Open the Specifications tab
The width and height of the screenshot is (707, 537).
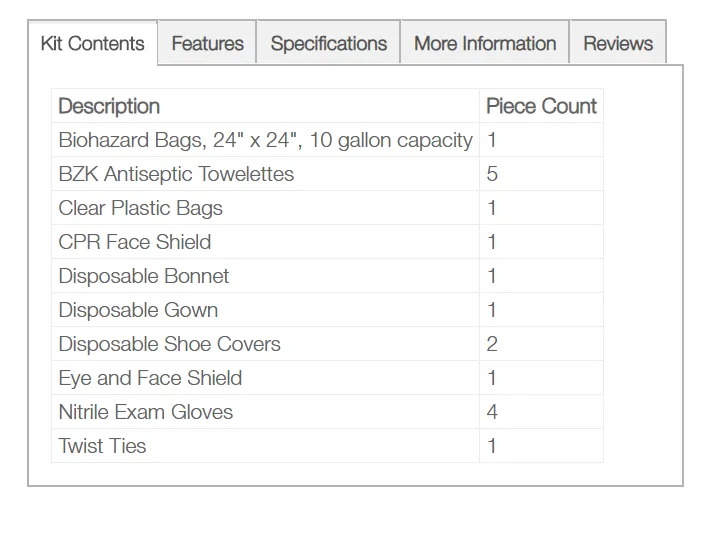329,43
